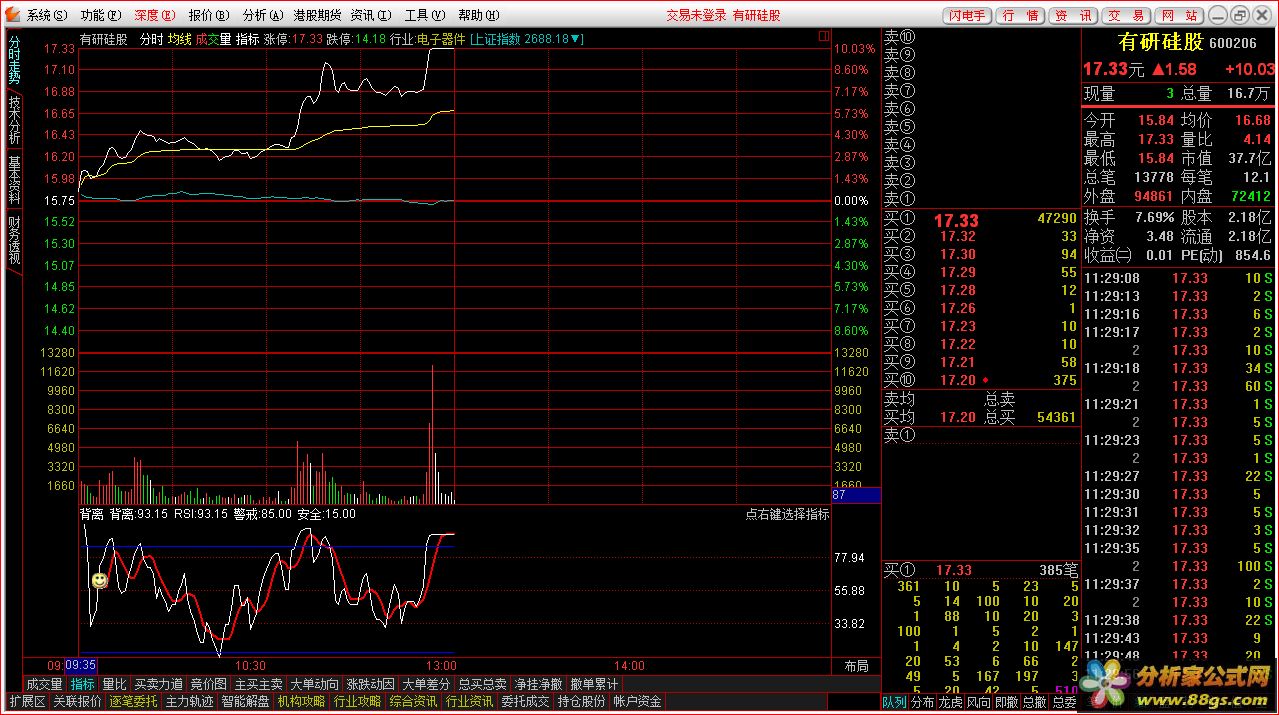Switch to the 竞价图 tab
The image size is (1279, 715).
208,684
